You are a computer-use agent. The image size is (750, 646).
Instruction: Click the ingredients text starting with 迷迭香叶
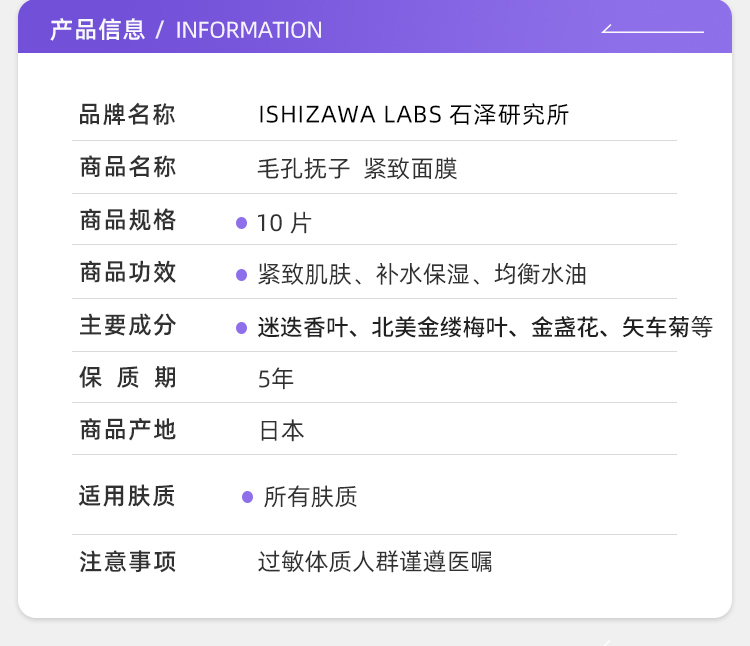pos(485,327)
